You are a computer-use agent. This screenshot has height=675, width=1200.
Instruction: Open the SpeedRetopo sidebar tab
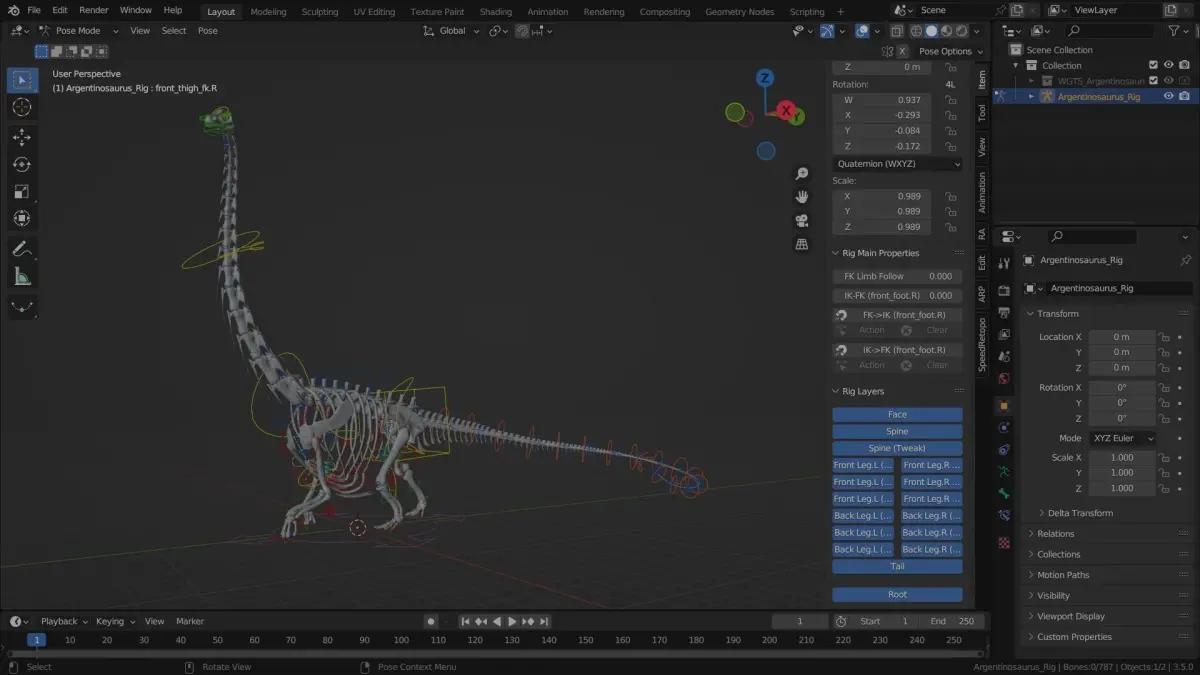(x=982, y=344)
